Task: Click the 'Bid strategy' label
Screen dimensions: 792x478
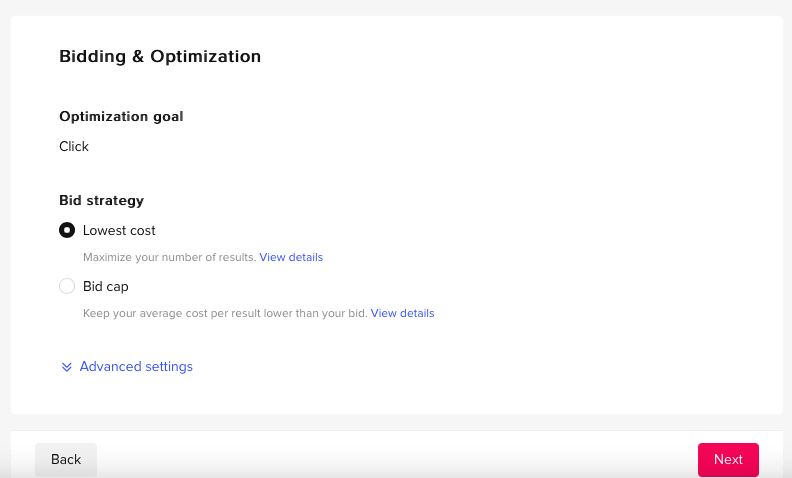Action: tap(102, 201)
